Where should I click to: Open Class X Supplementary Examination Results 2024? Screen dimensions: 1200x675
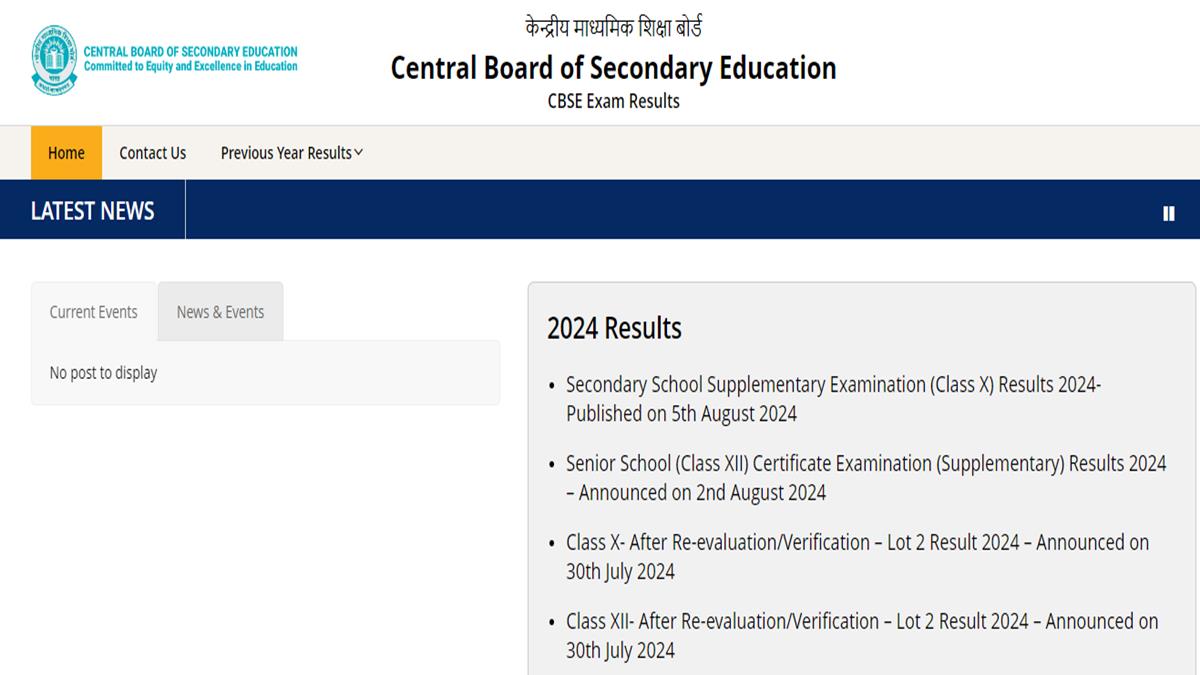pyautogui.click(x=830, y=384)
